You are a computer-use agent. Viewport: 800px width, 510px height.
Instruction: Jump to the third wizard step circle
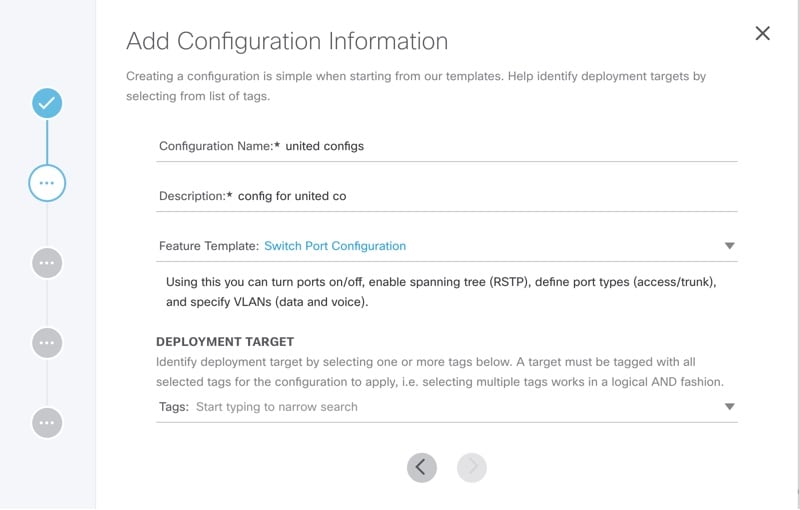pyautogui.click(x=47, y=263)
